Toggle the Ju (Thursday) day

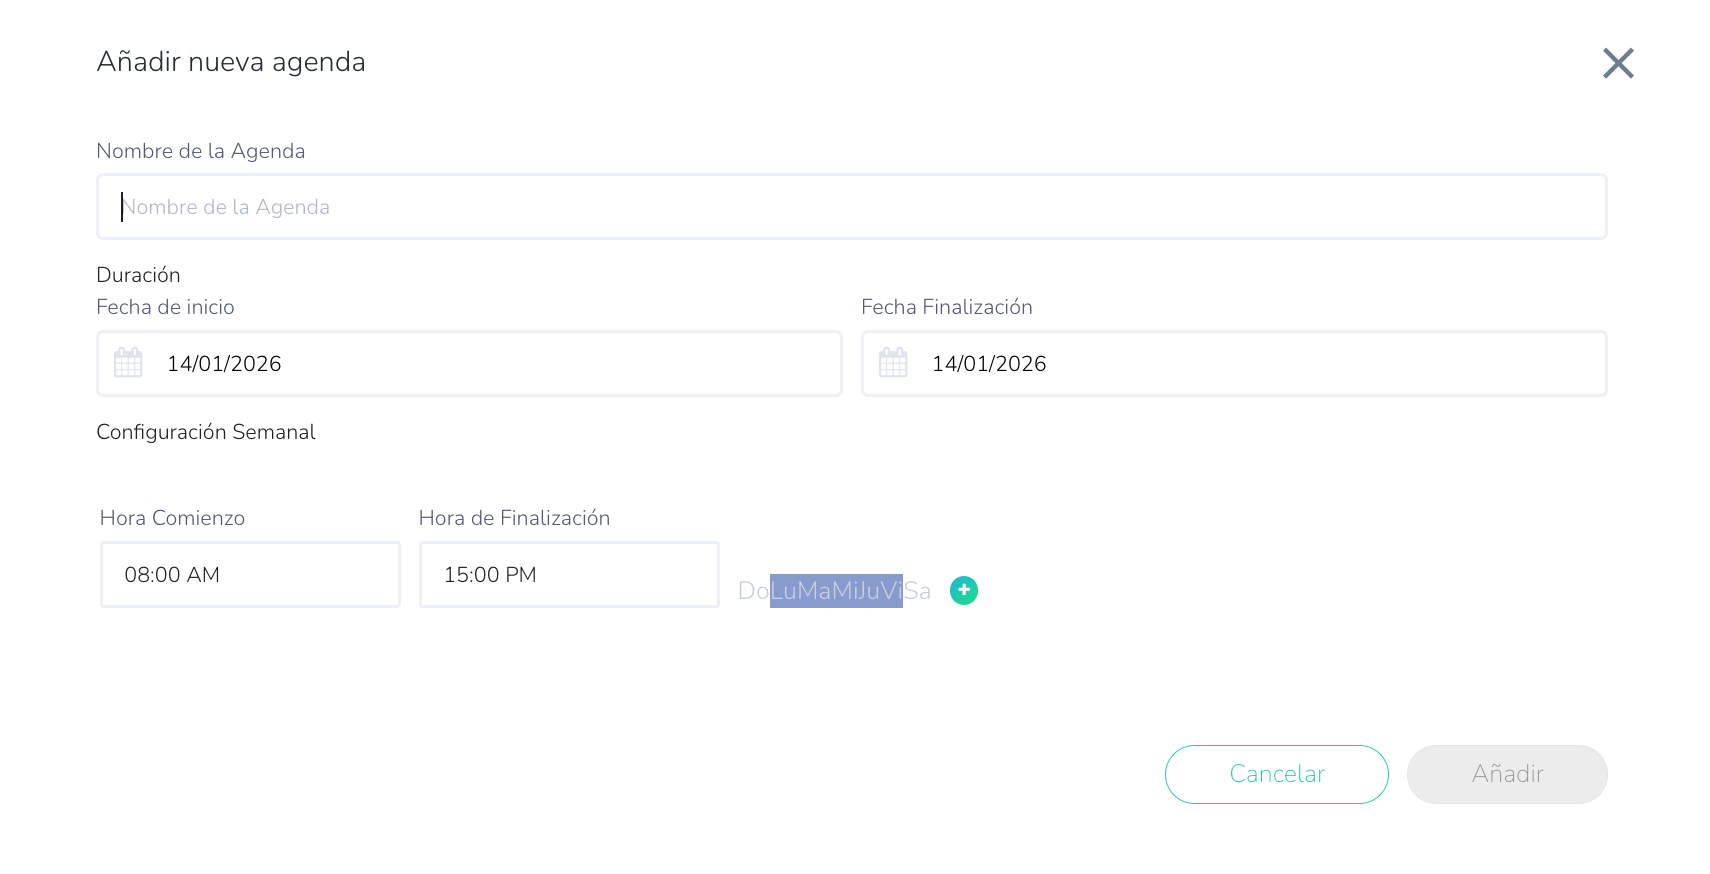(x=868, y=591)
